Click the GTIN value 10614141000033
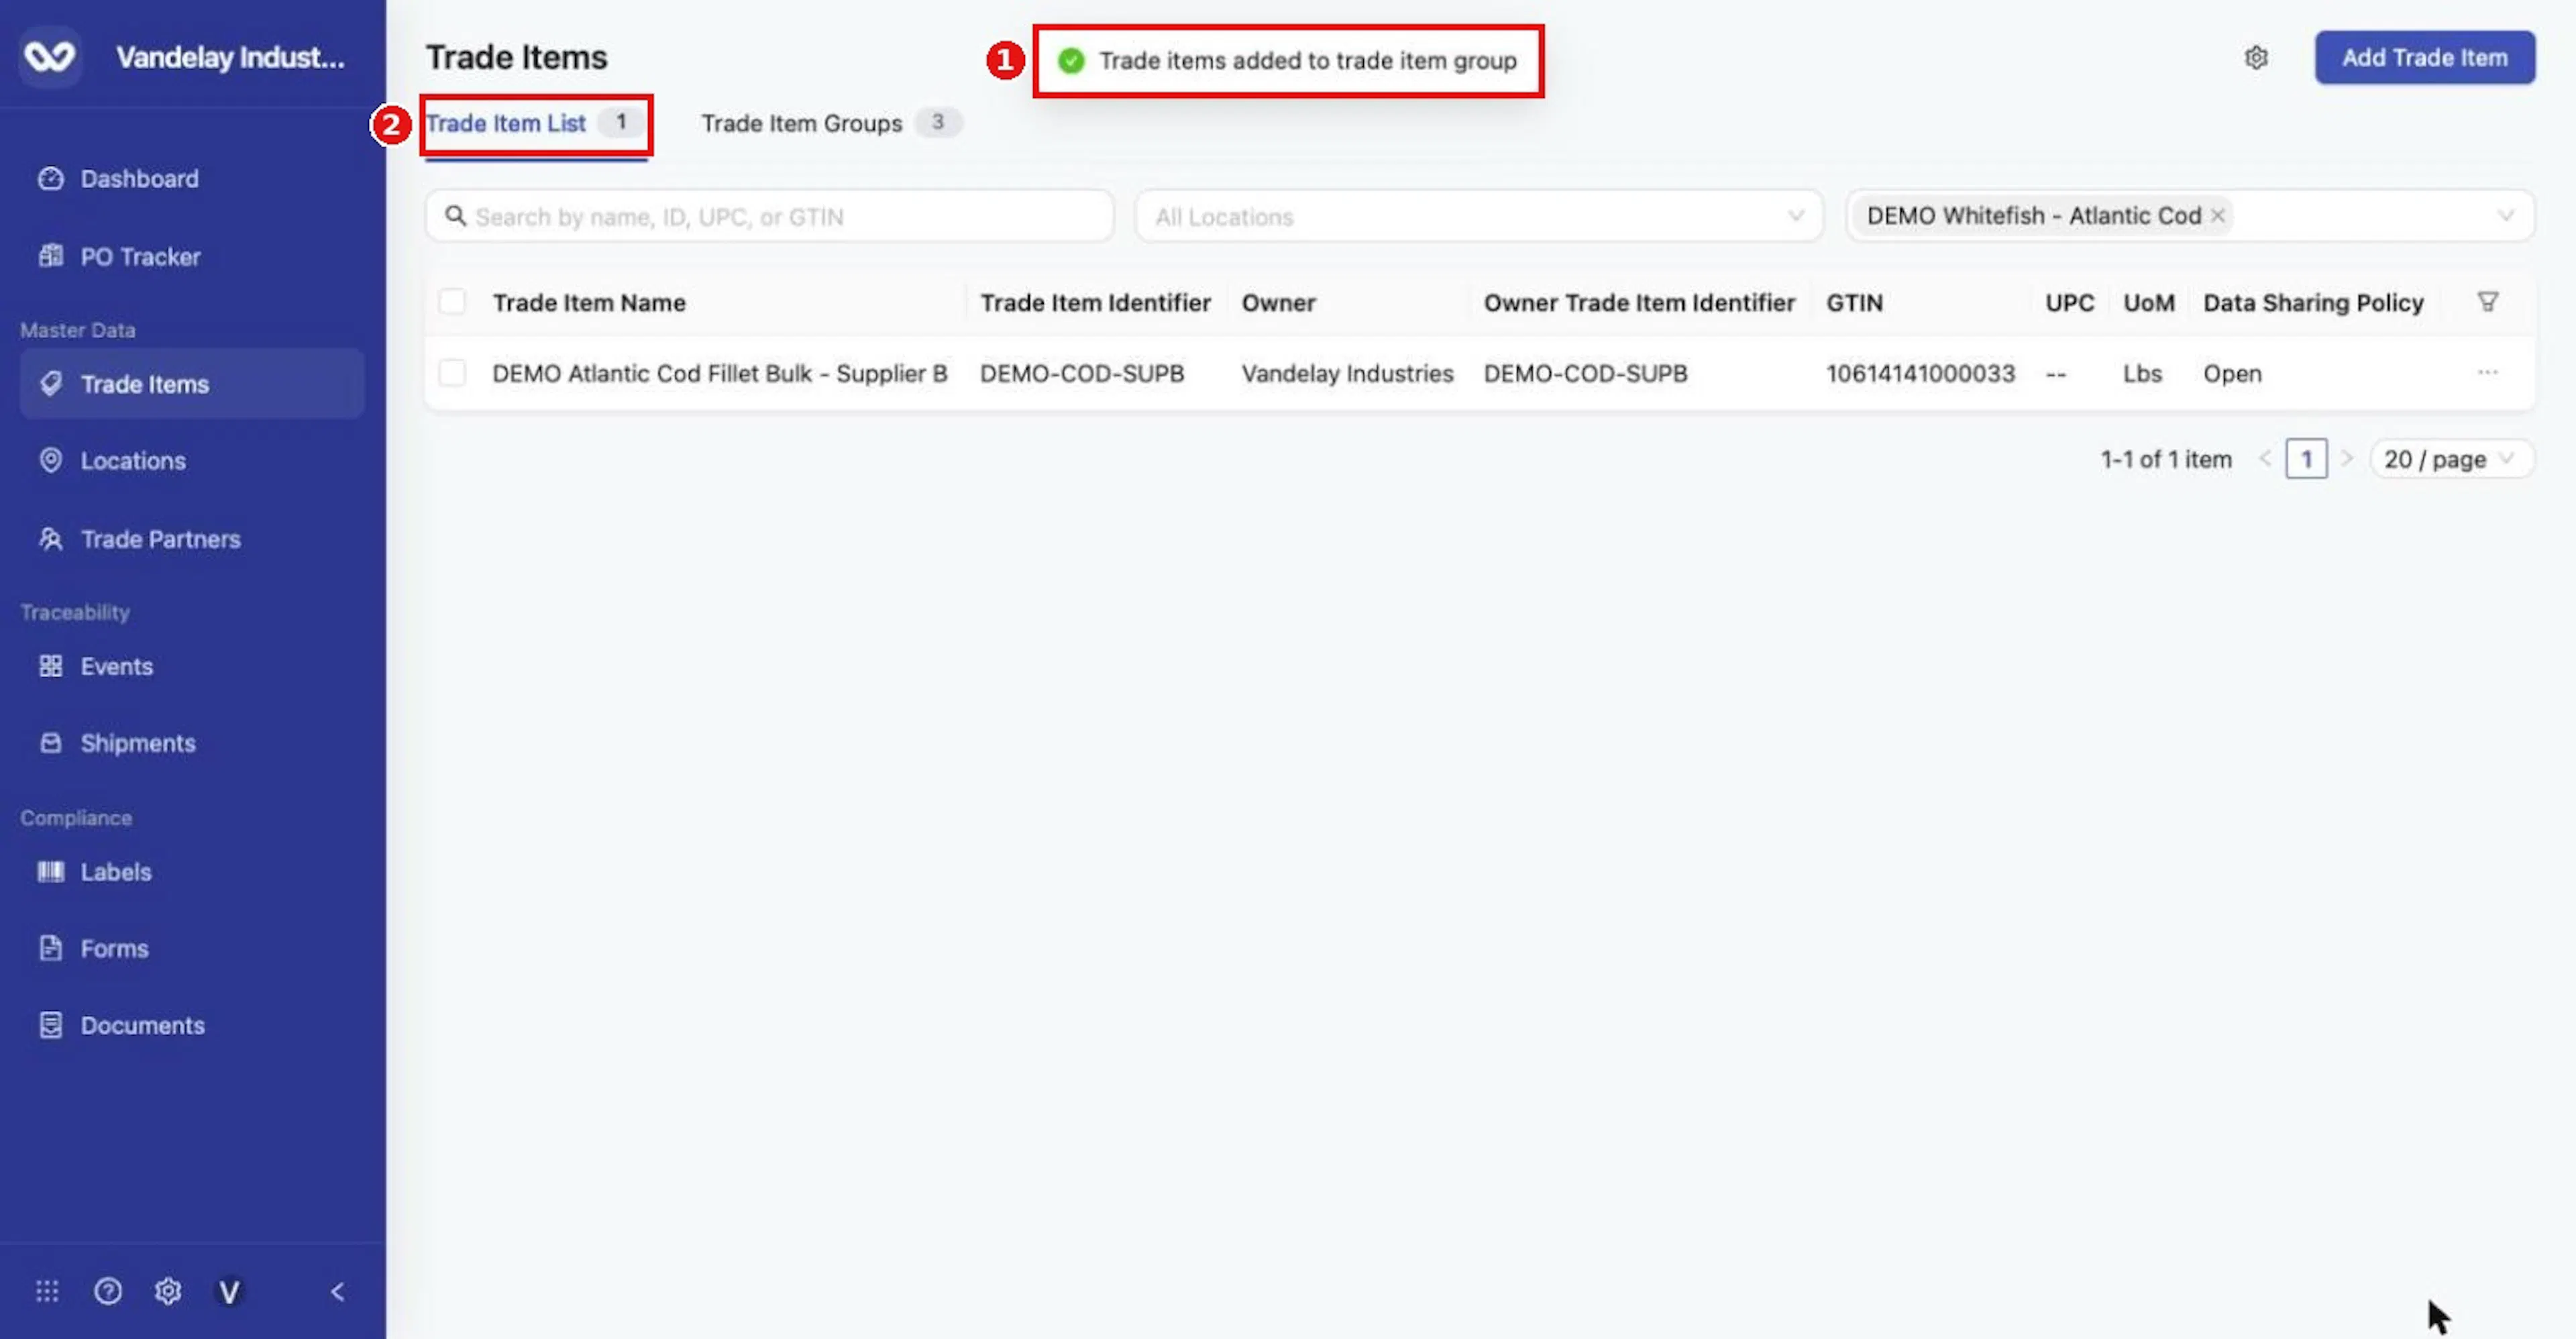Viewport: 2576px width, 1339px height. (1920, 373)
